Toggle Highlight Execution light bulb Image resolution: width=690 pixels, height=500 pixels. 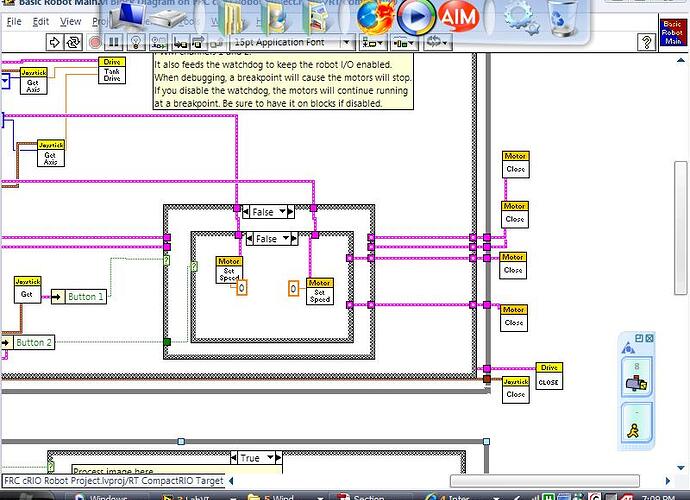[x=136, y=43]
